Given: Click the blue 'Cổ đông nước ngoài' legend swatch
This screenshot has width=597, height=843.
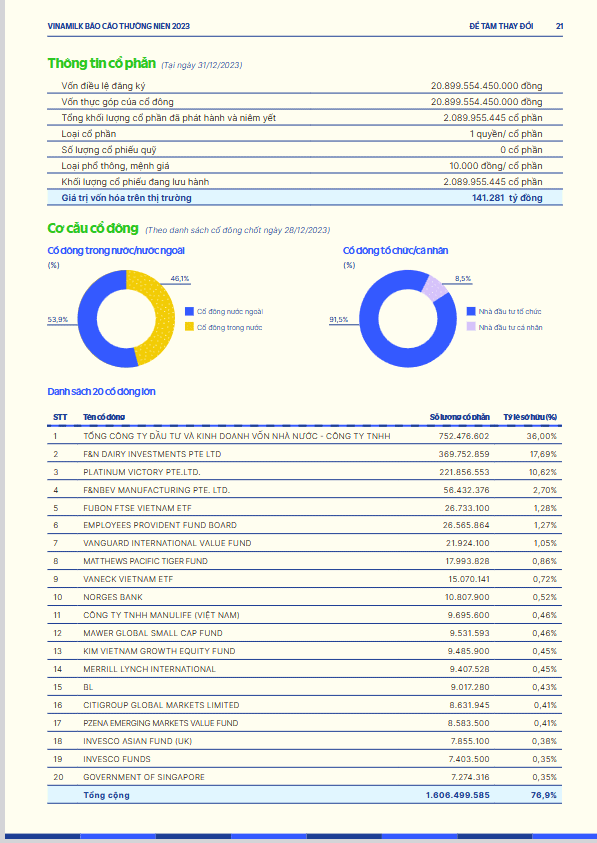Looking at the screenshot, I should (x=189, y=311).
